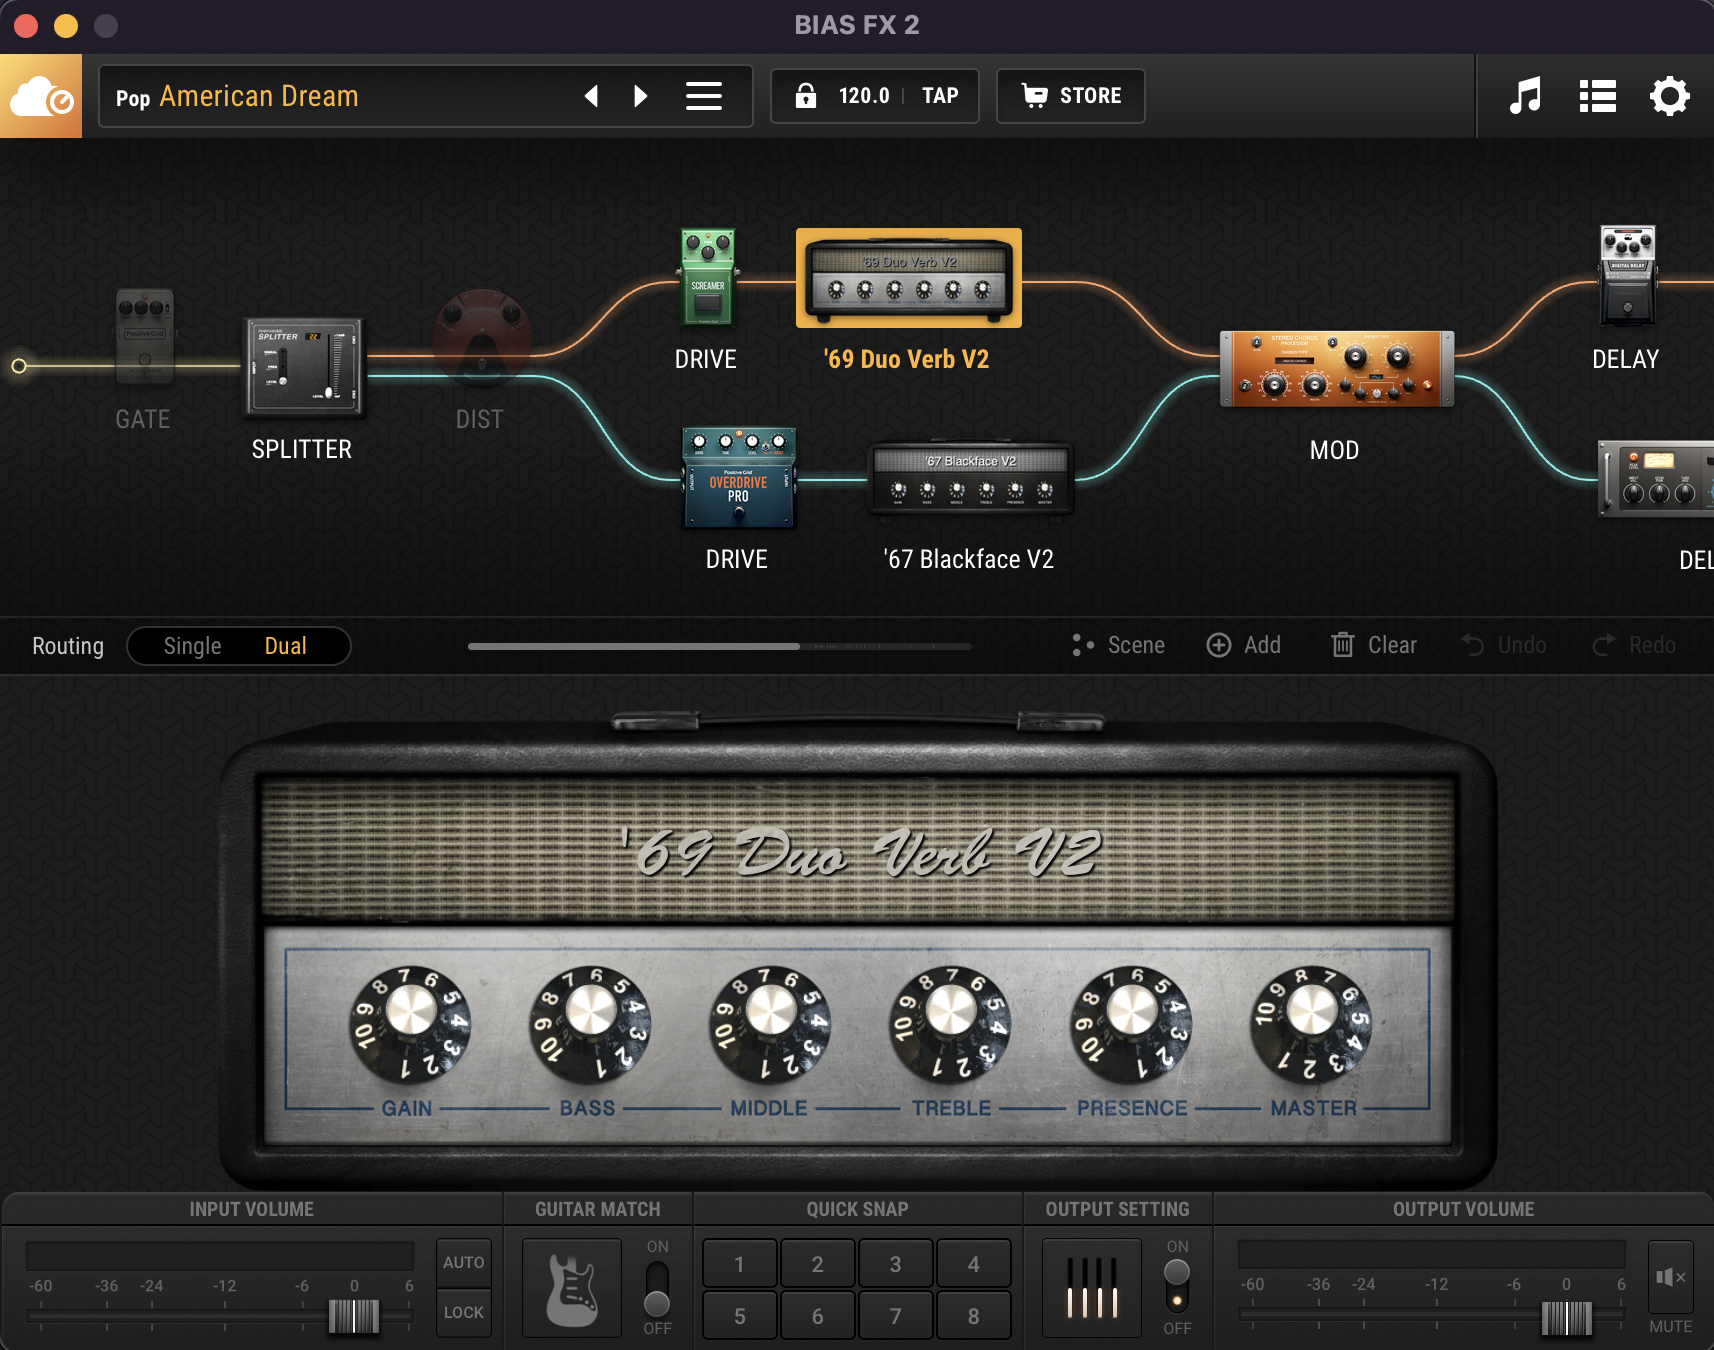
Task: Open the output setting EQ sliders icon
Action: coord(1092,1289)
